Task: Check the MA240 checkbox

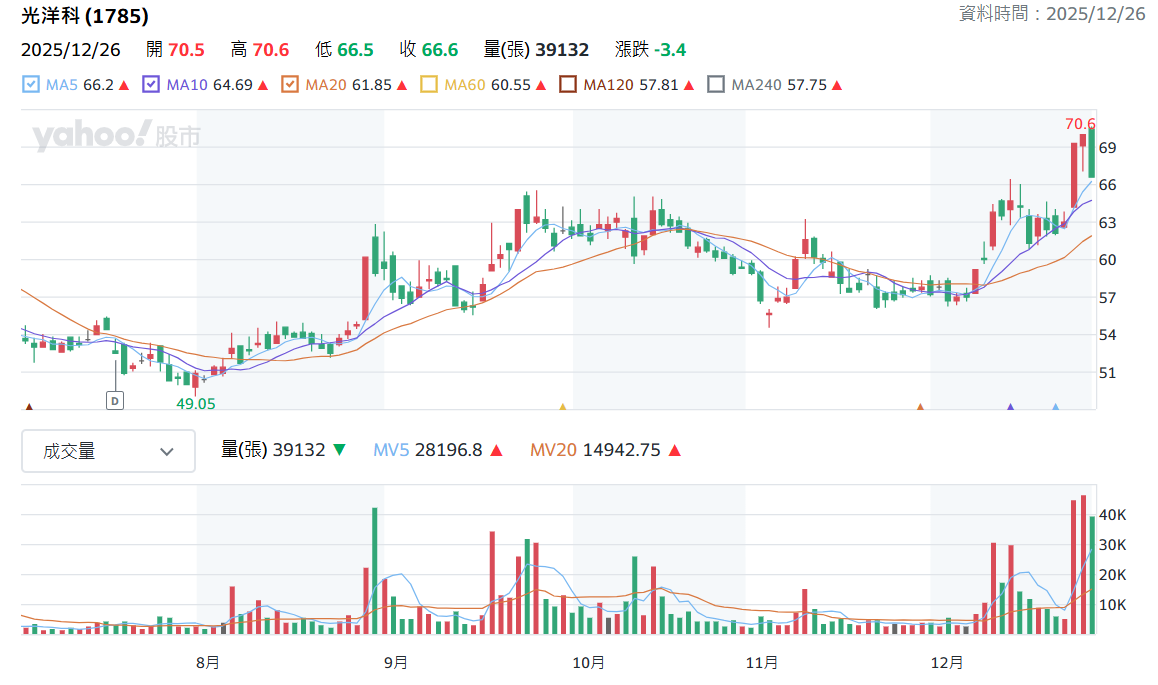Action: 716,84
